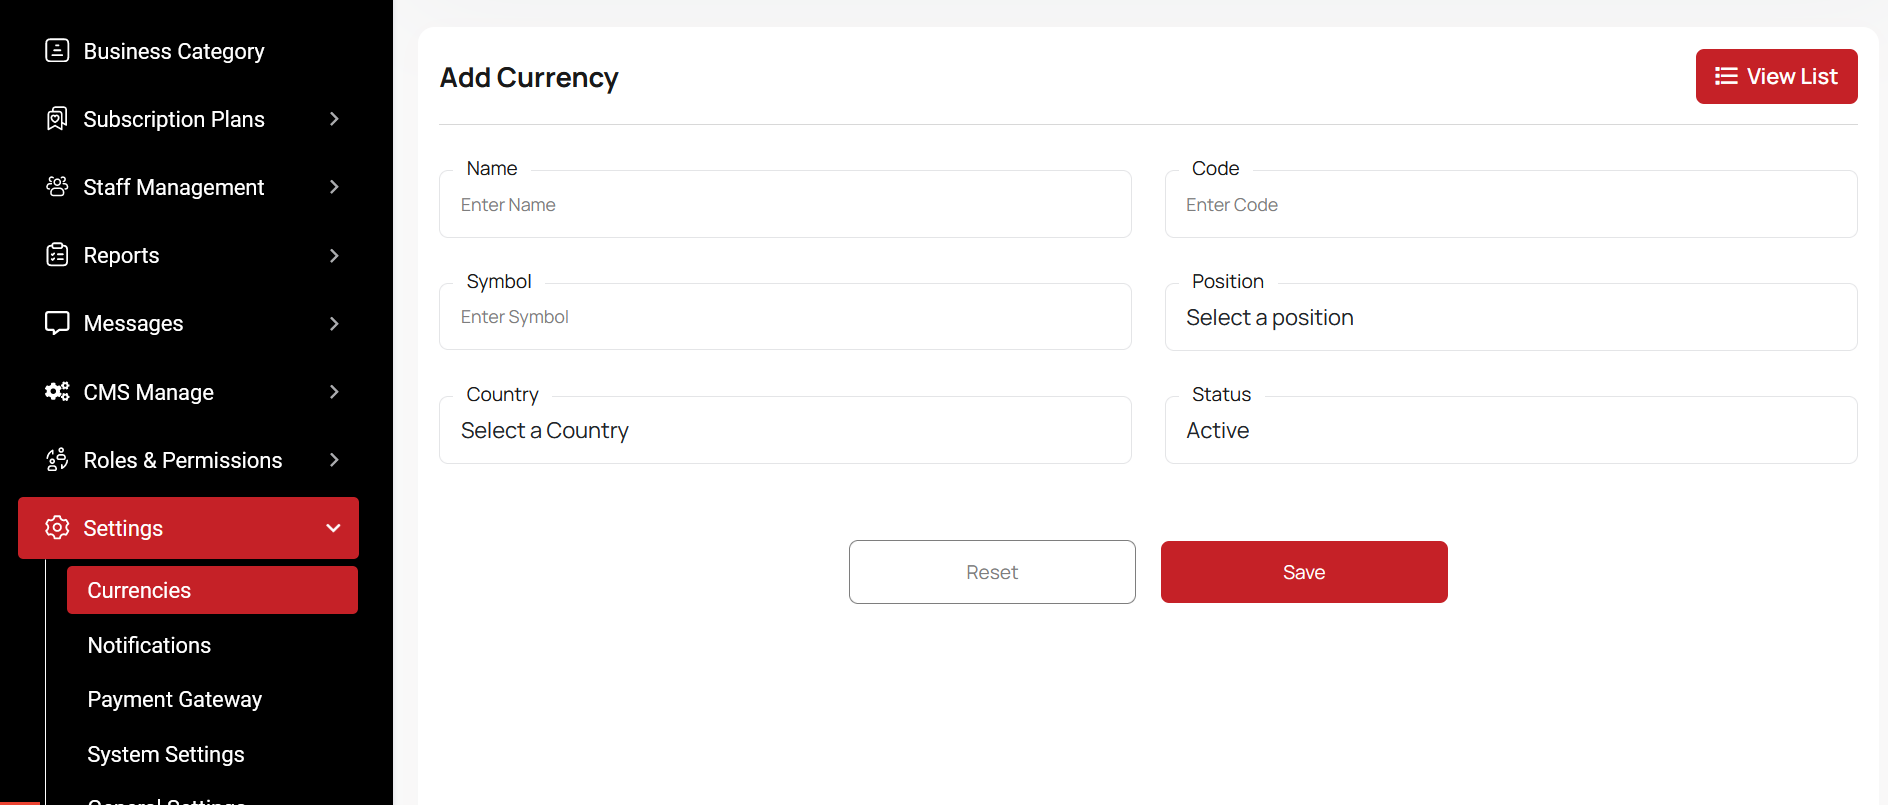Screen dimensions: 1888x805
Task: Open the Select a Country dropdown
Action: (785, 431)
